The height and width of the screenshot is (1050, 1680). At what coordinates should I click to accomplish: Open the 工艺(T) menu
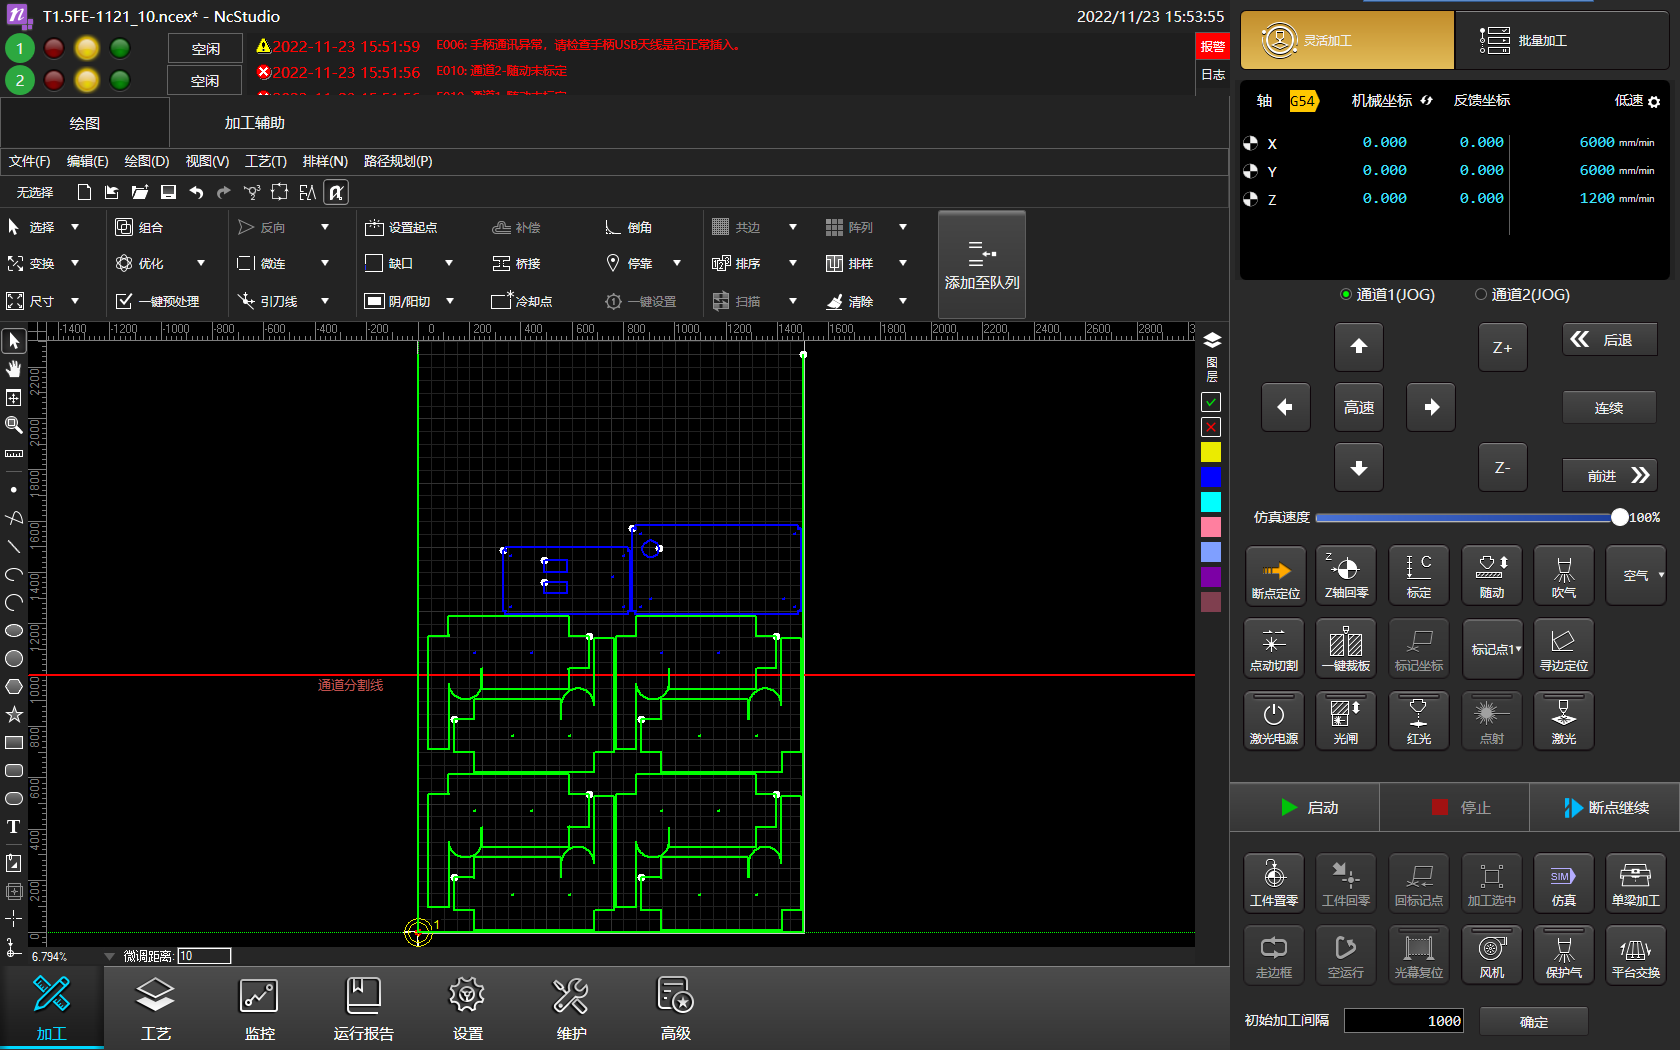click(x=265, y=161)
